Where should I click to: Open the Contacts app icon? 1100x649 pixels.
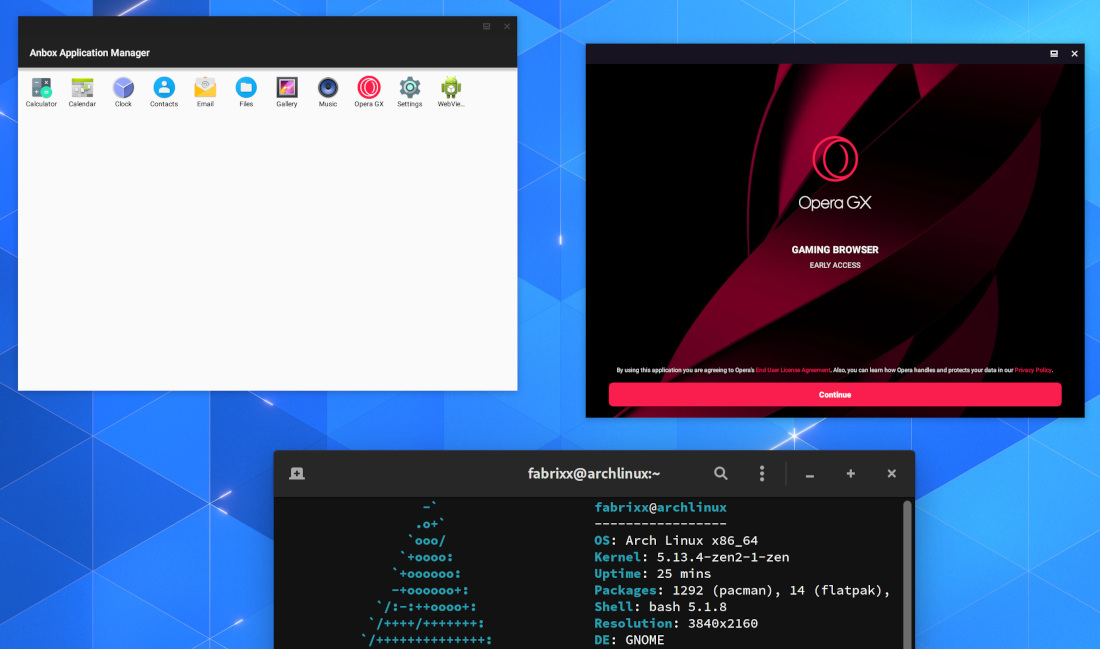pos(164,92)
